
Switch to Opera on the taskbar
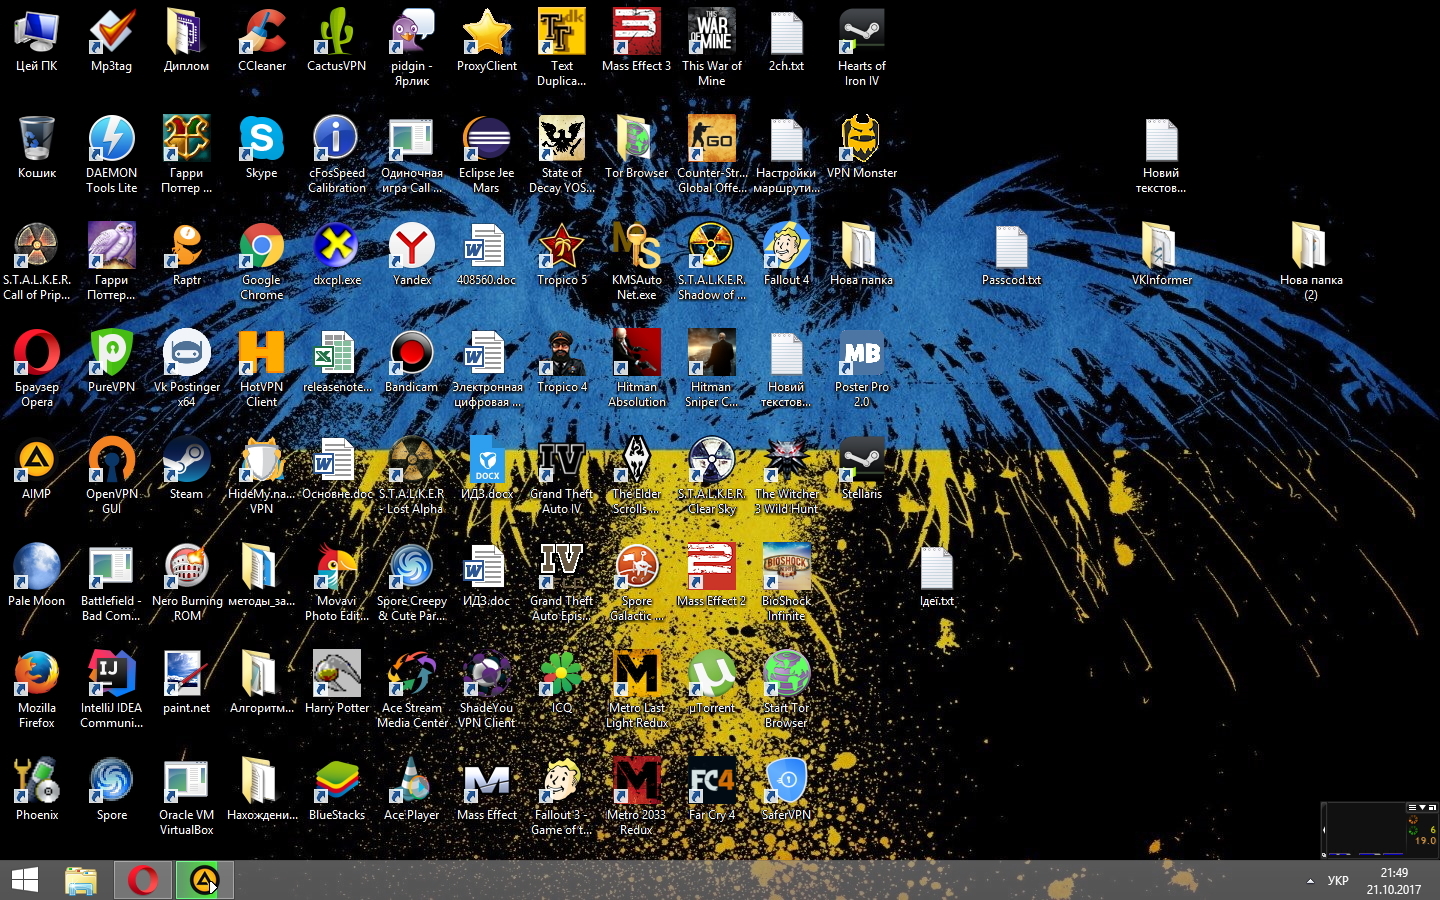(x=143, y=880)
